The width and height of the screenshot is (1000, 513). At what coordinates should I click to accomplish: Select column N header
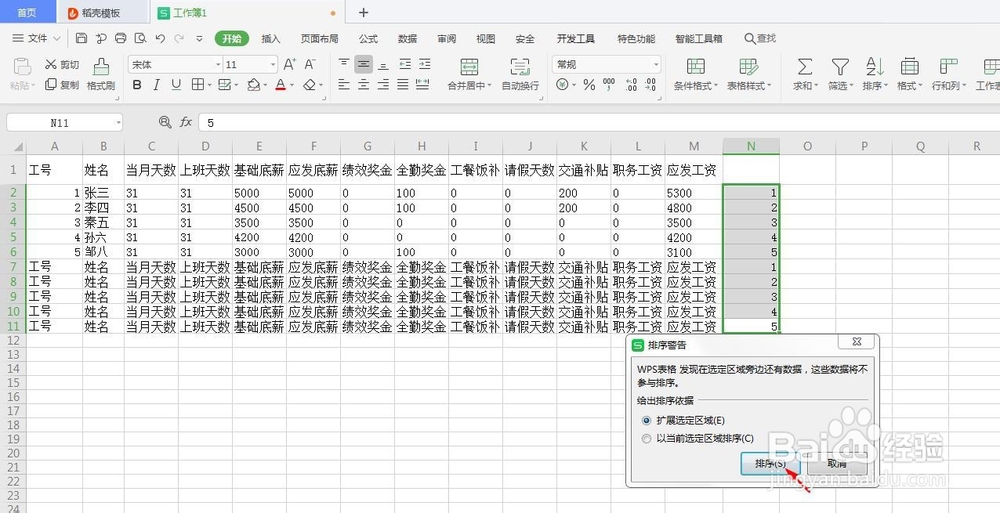(751, 146)
